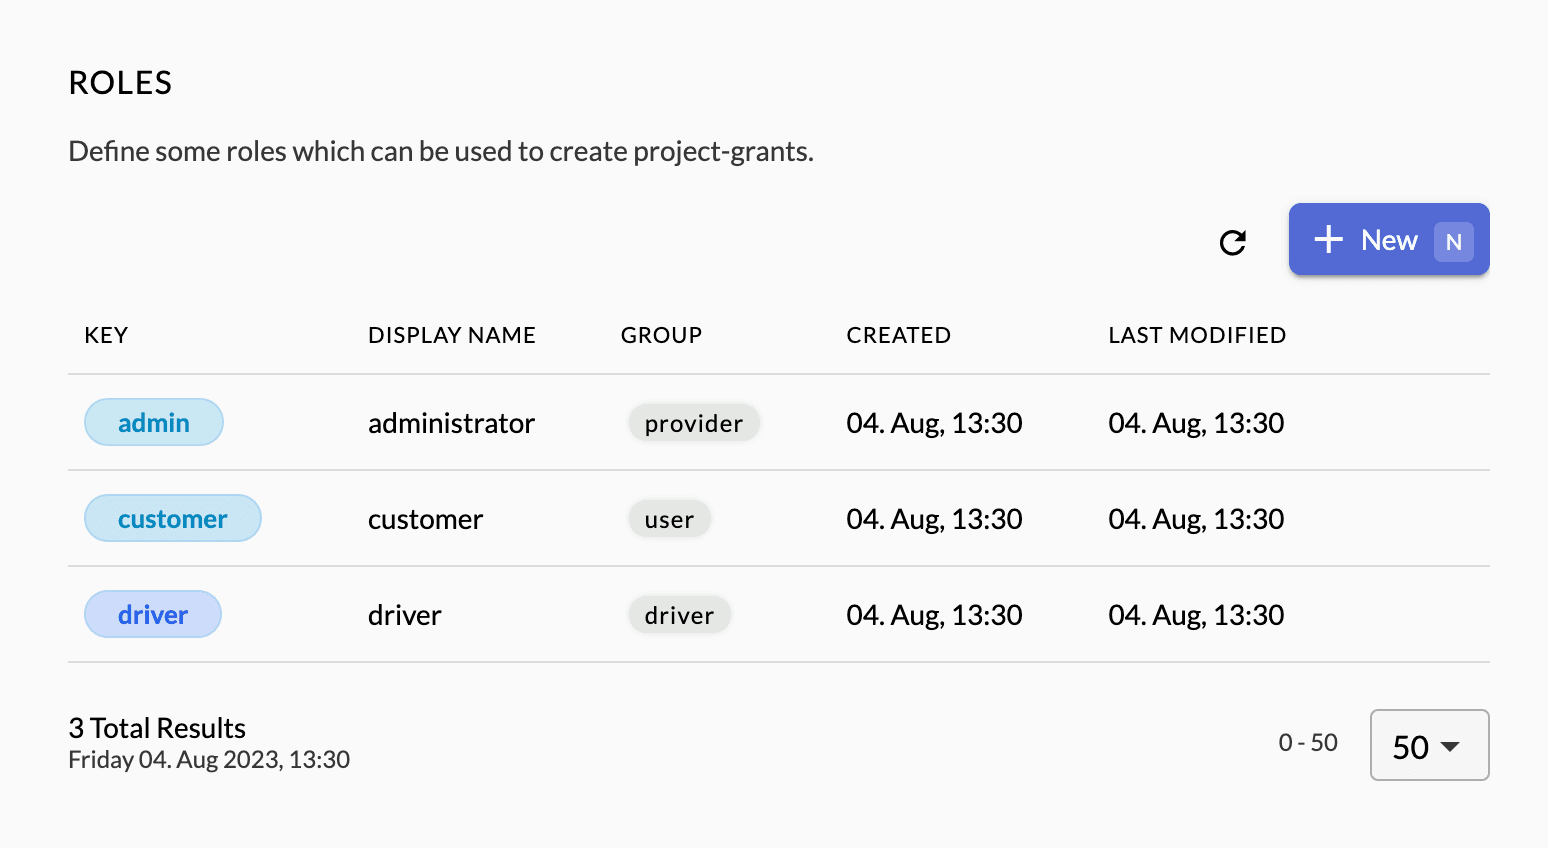Click the driver group tag
This screenshot has width=1548, height=848.
click(x=679, y=615)
